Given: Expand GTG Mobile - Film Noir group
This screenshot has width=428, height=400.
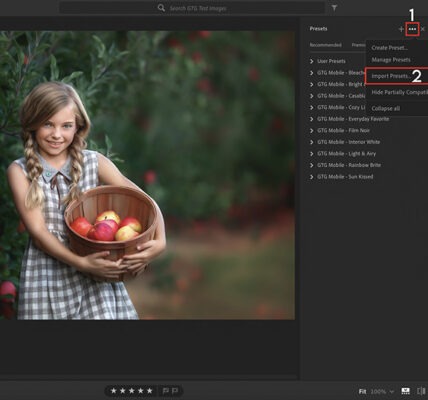Looking at the screenshot, I should tap(339, 130).
